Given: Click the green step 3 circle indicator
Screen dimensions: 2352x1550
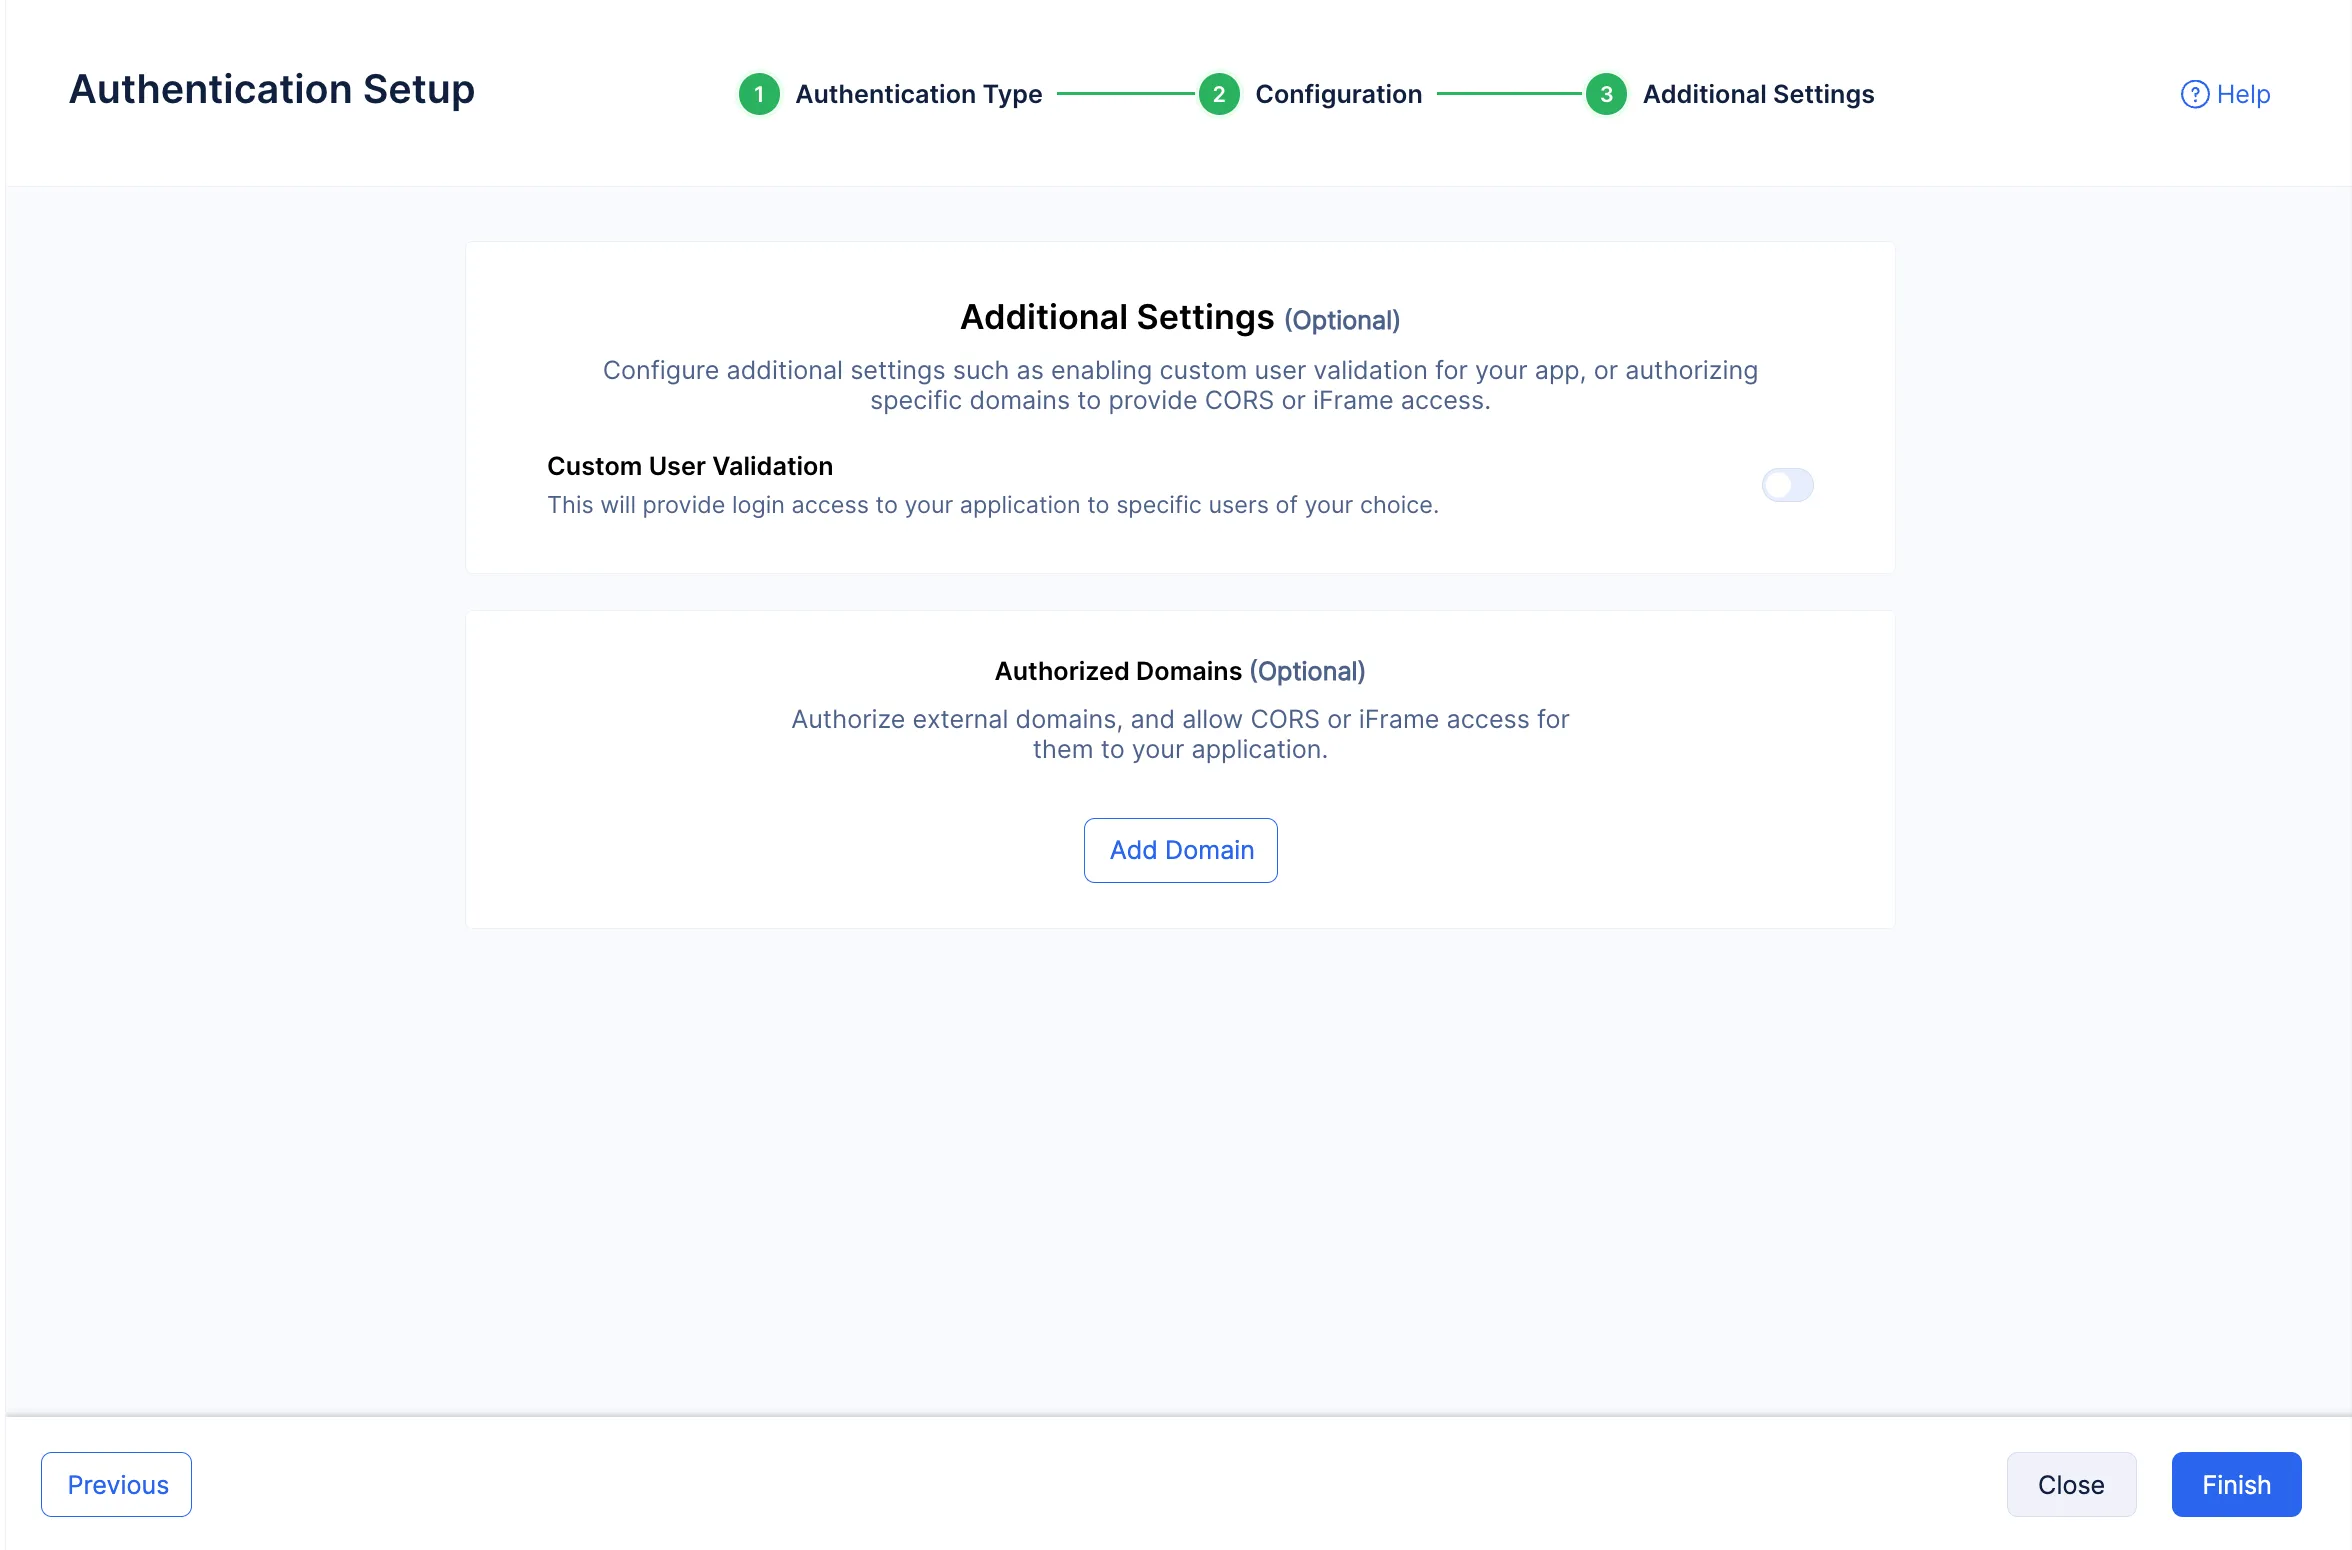Looking at the screenshot, I should point(1605,94).
